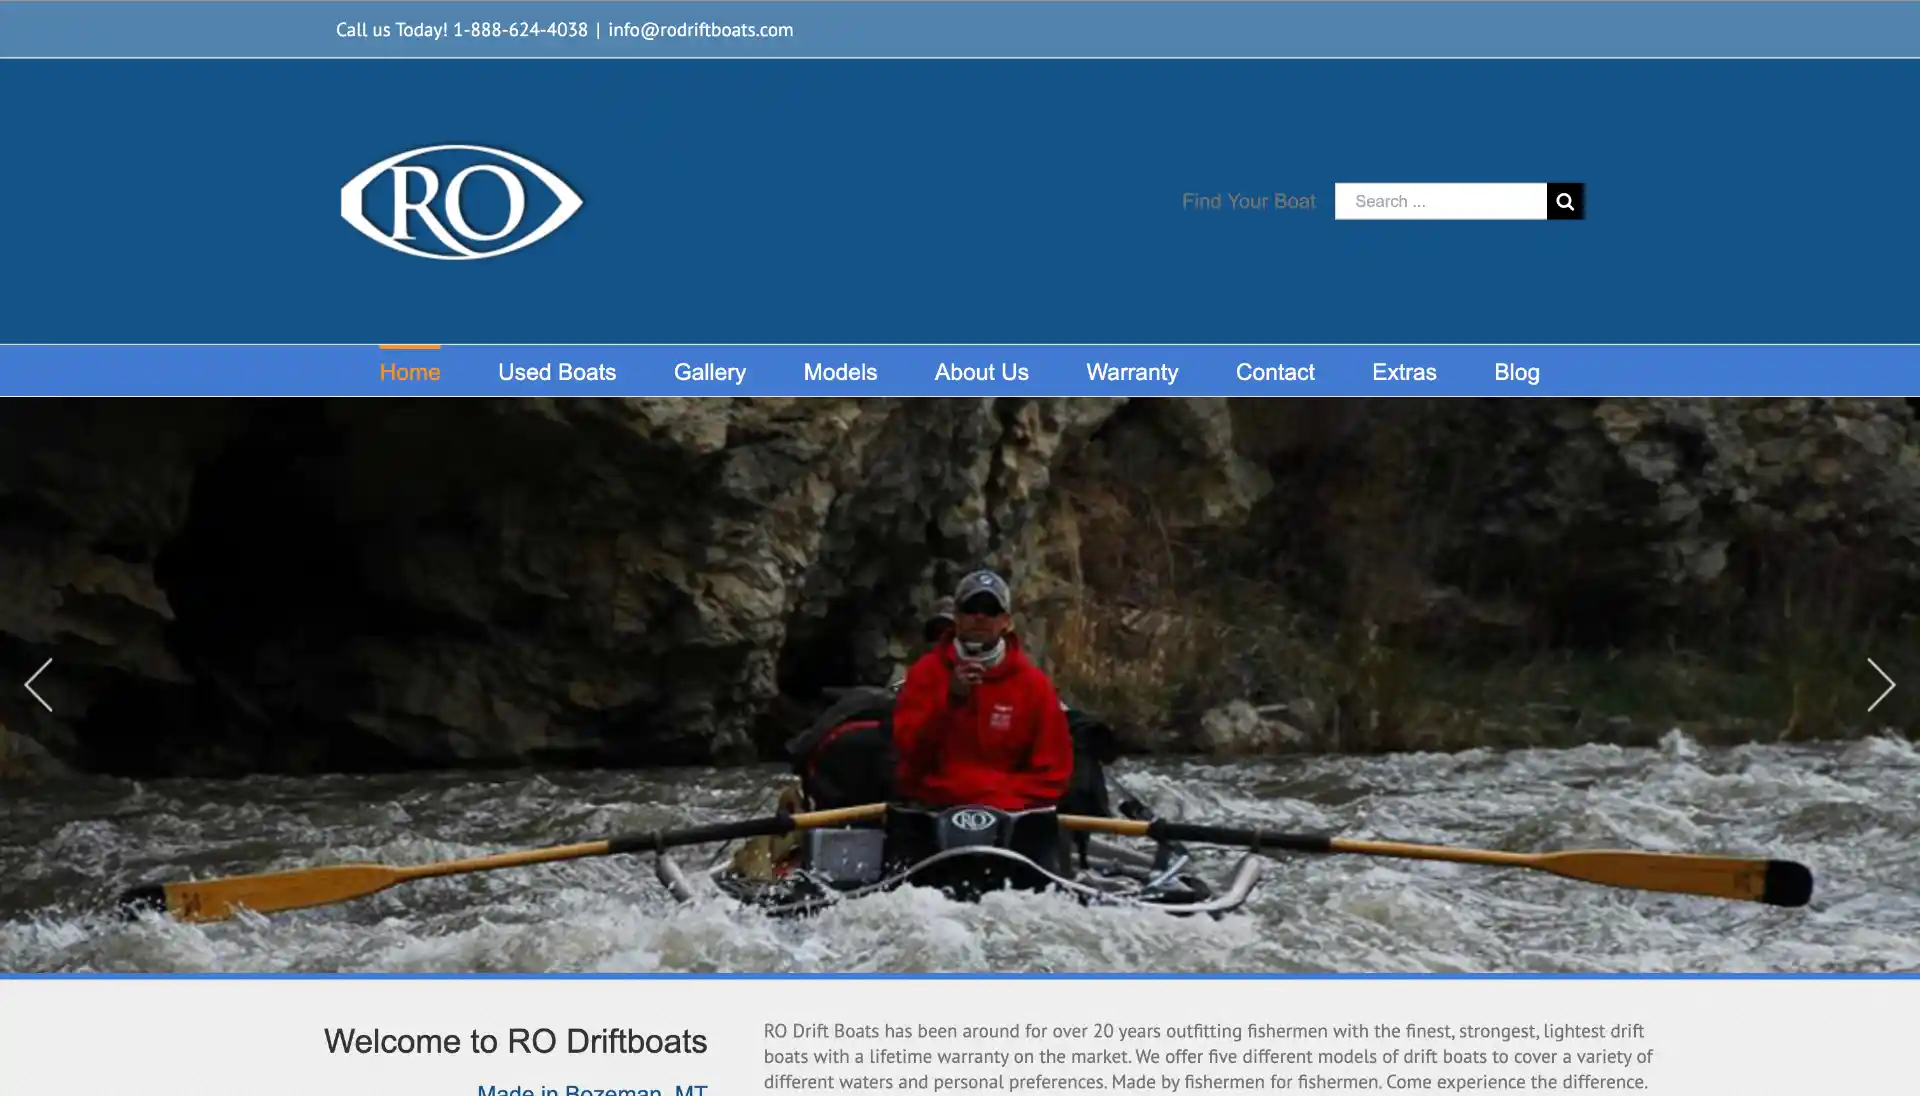Open the Models menu
Viewport: 1920px width, 1096px height.
click(840, 372)
